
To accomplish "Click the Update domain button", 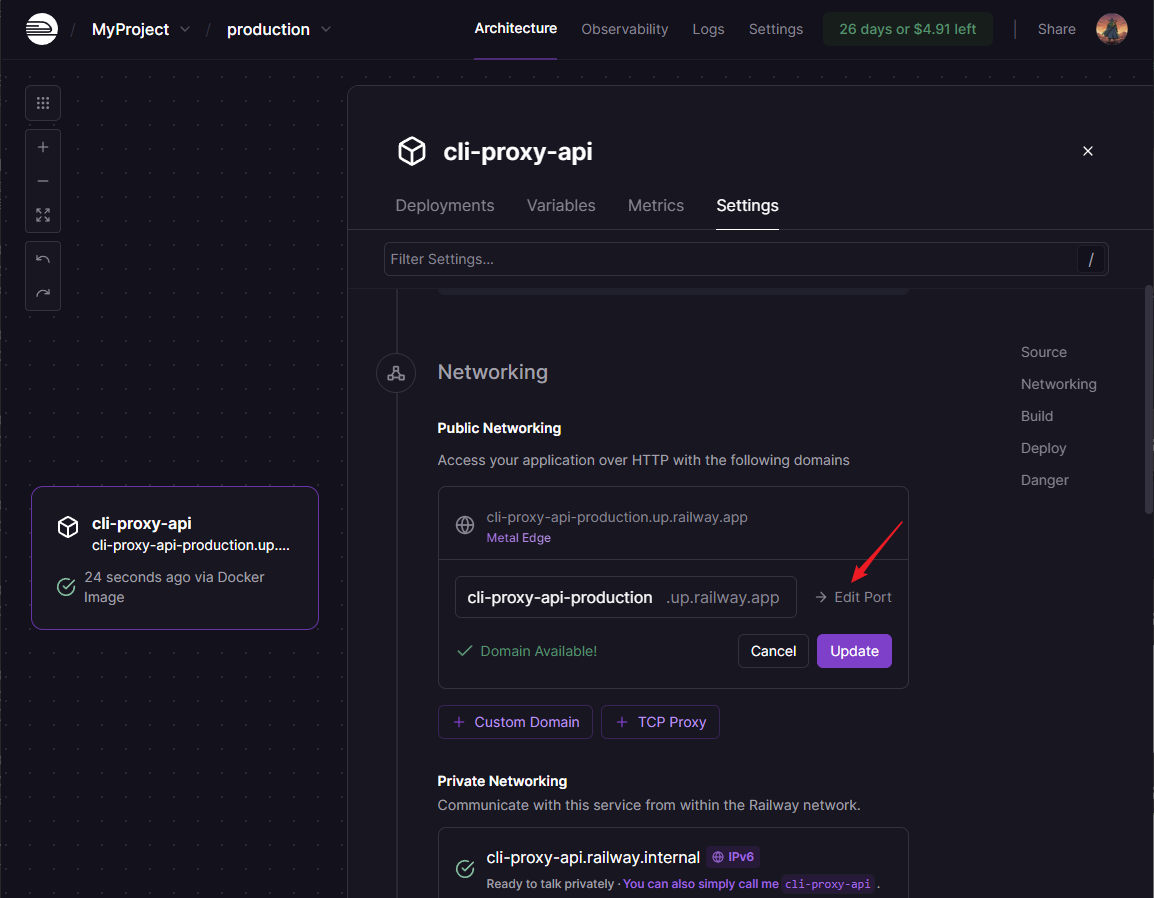I will click(854, 651).
